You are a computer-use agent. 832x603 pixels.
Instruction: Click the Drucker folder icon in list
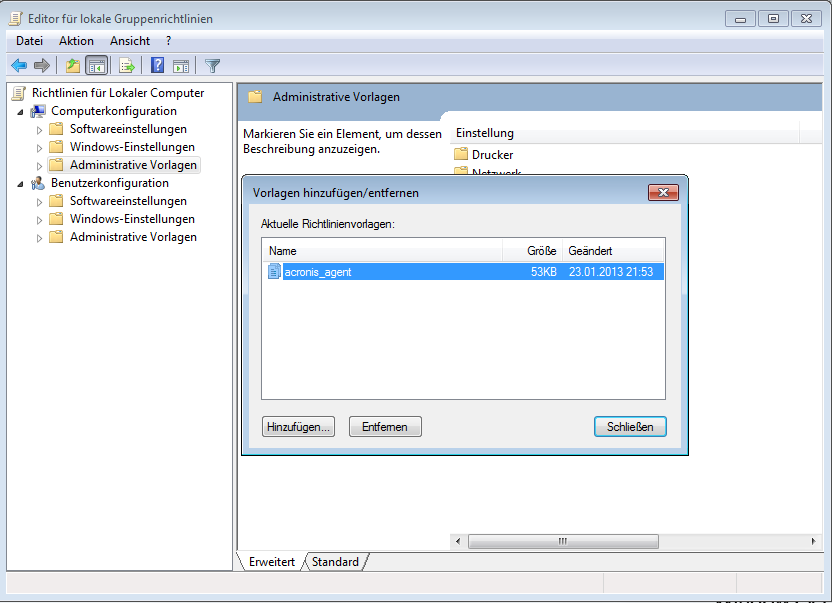(x=461, y=154)
